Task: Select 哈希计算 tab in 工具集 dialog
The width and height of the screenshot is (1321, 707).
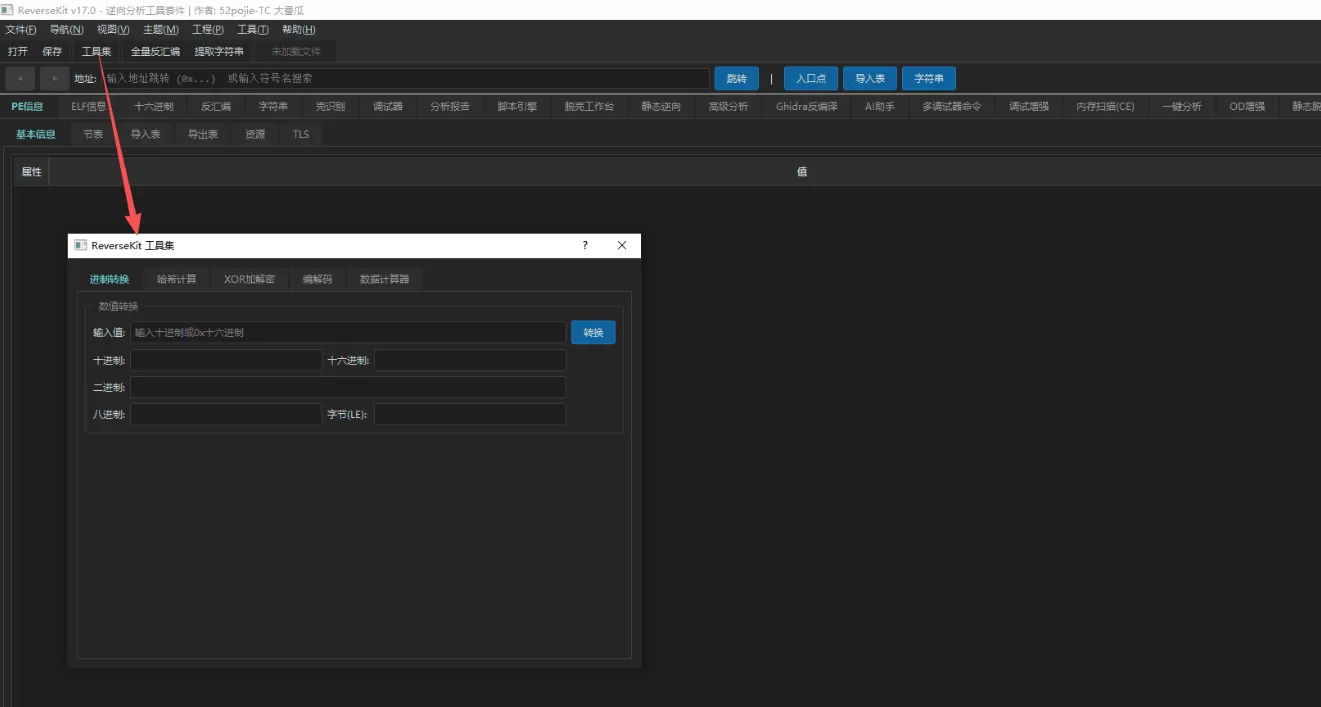Action: coord(177,279)
